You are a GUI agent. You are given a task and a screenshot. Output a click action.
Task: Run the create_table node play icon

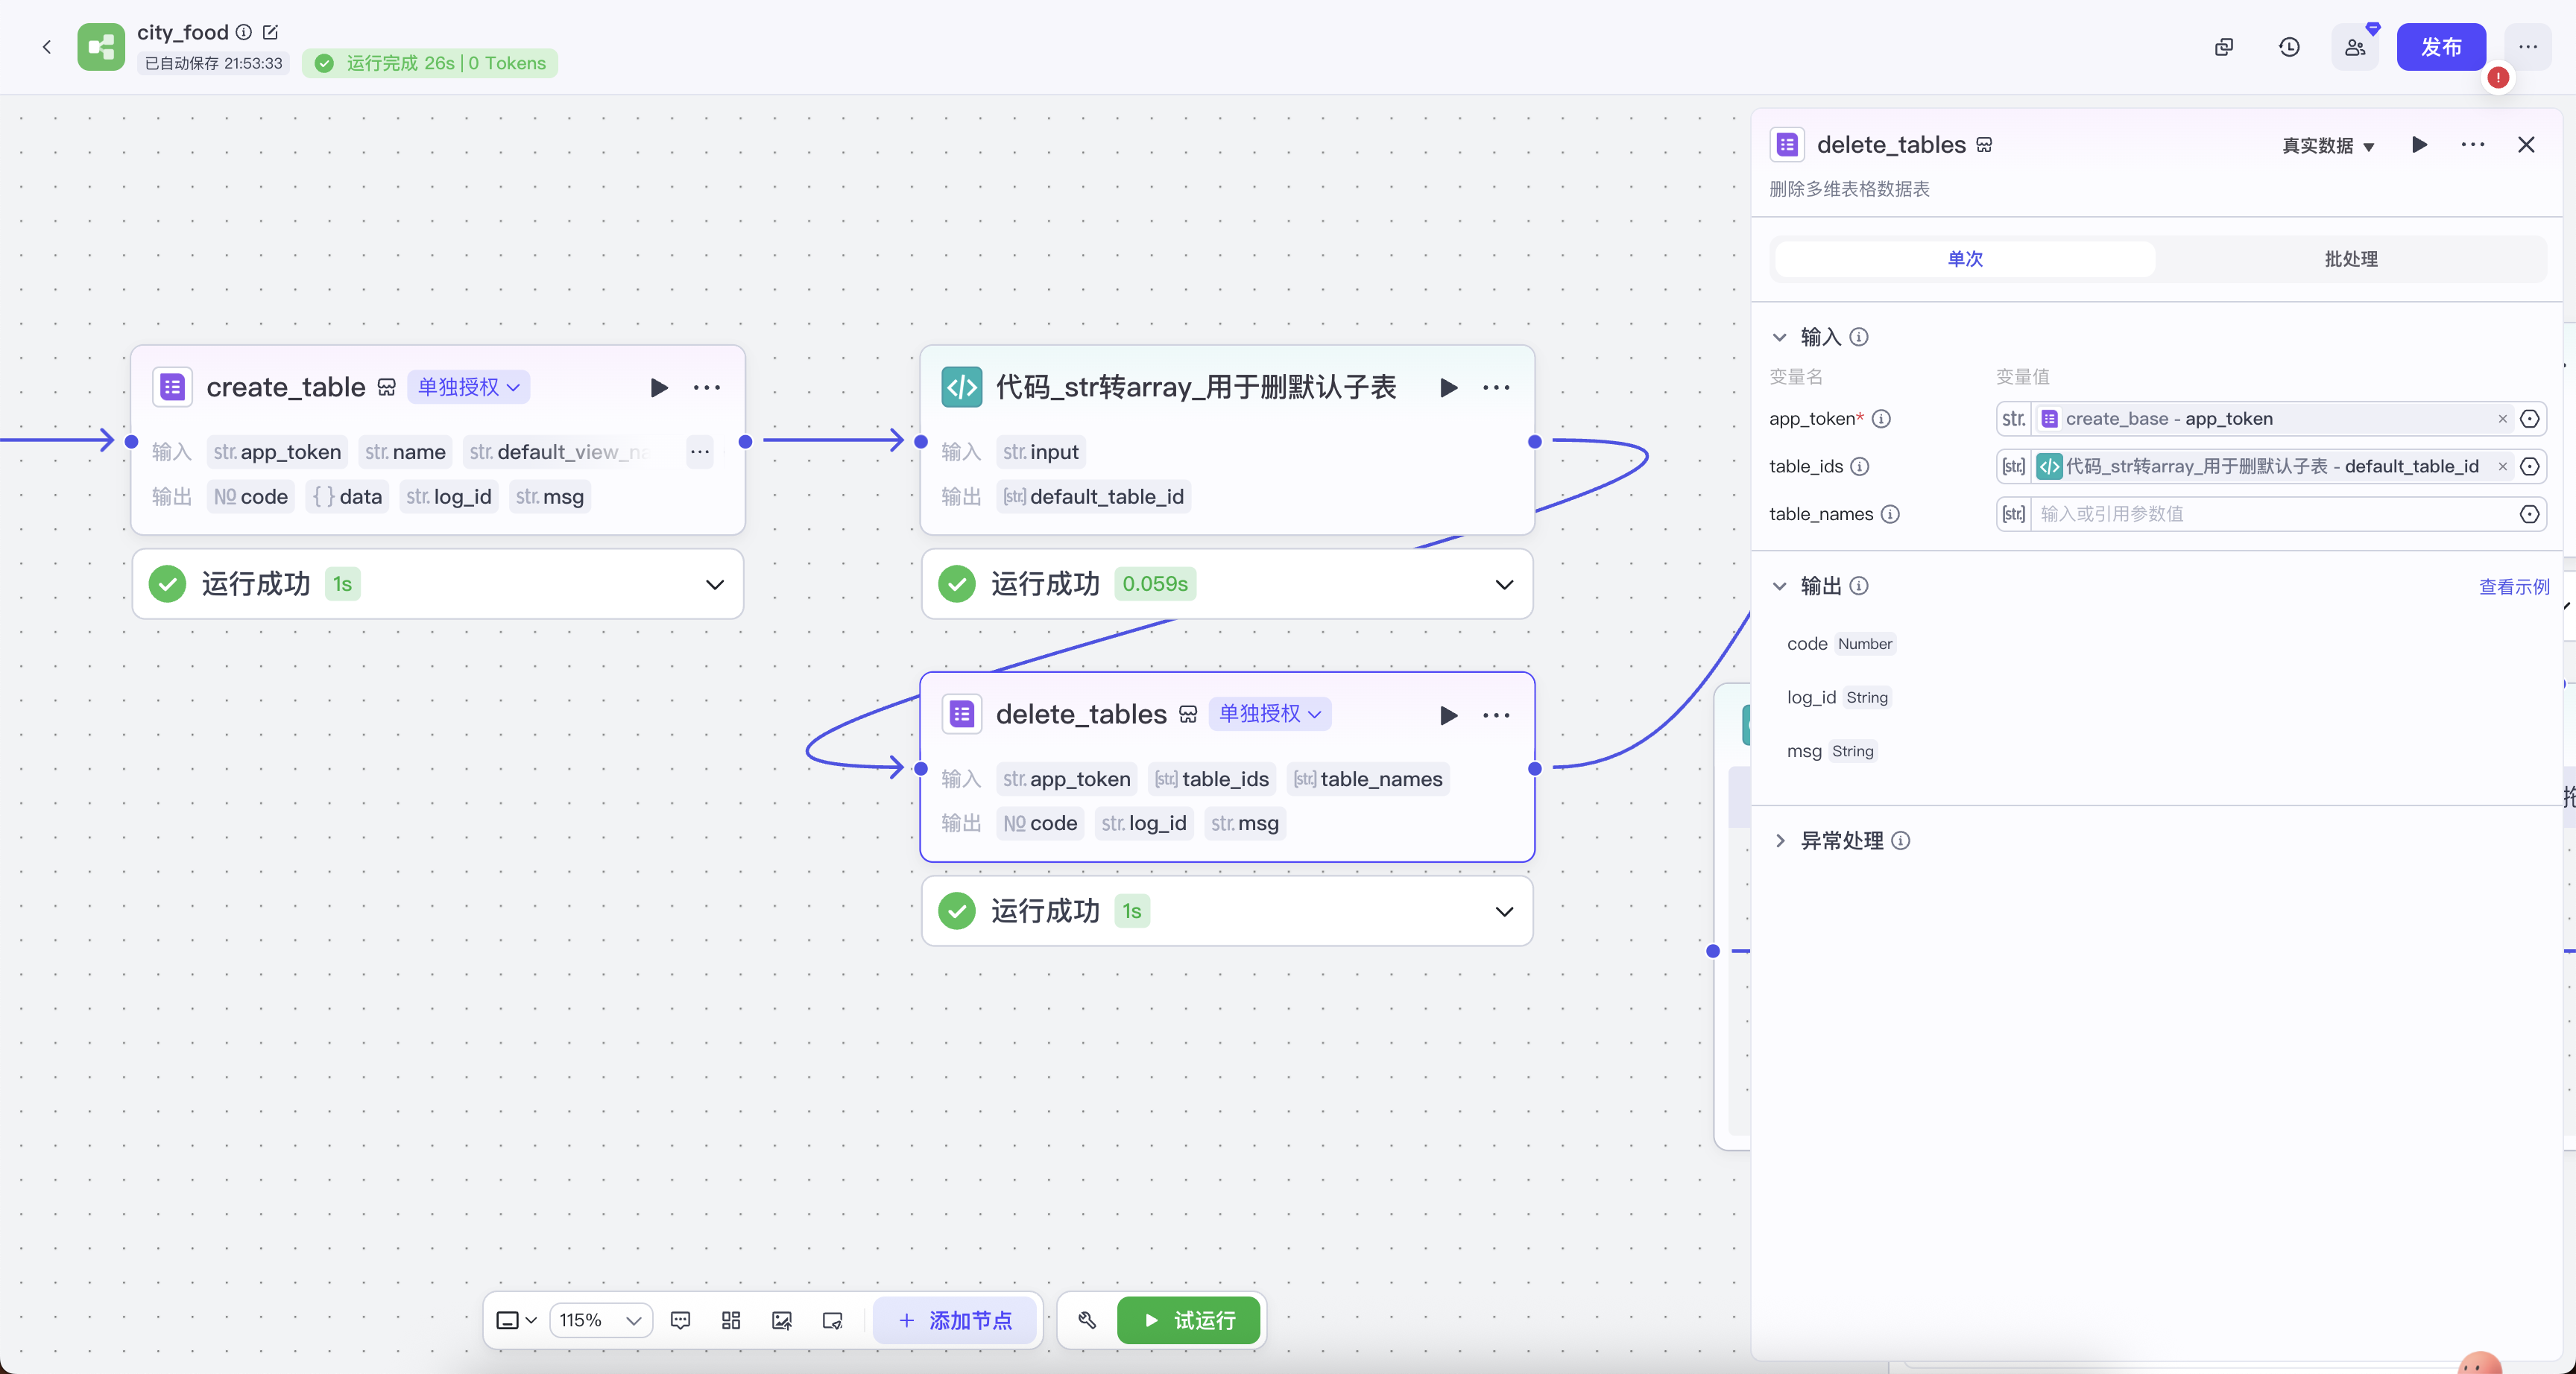pos(658,388)
